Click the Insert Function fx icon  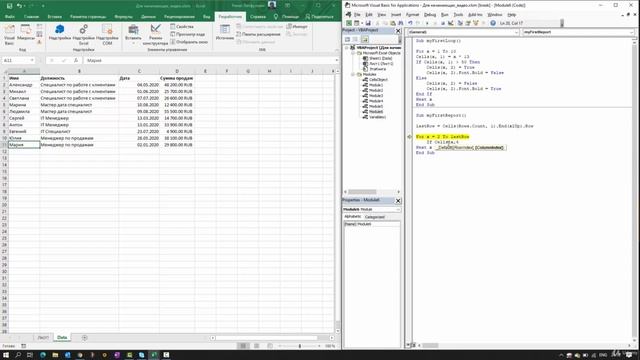[x=76, y=60]
